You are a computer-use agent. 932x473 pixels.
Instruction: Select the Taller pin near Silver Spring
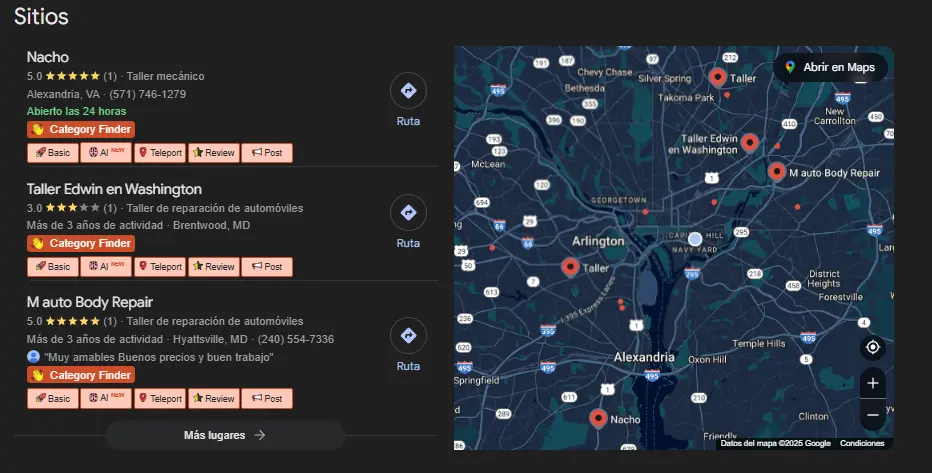tap(717, 77)
